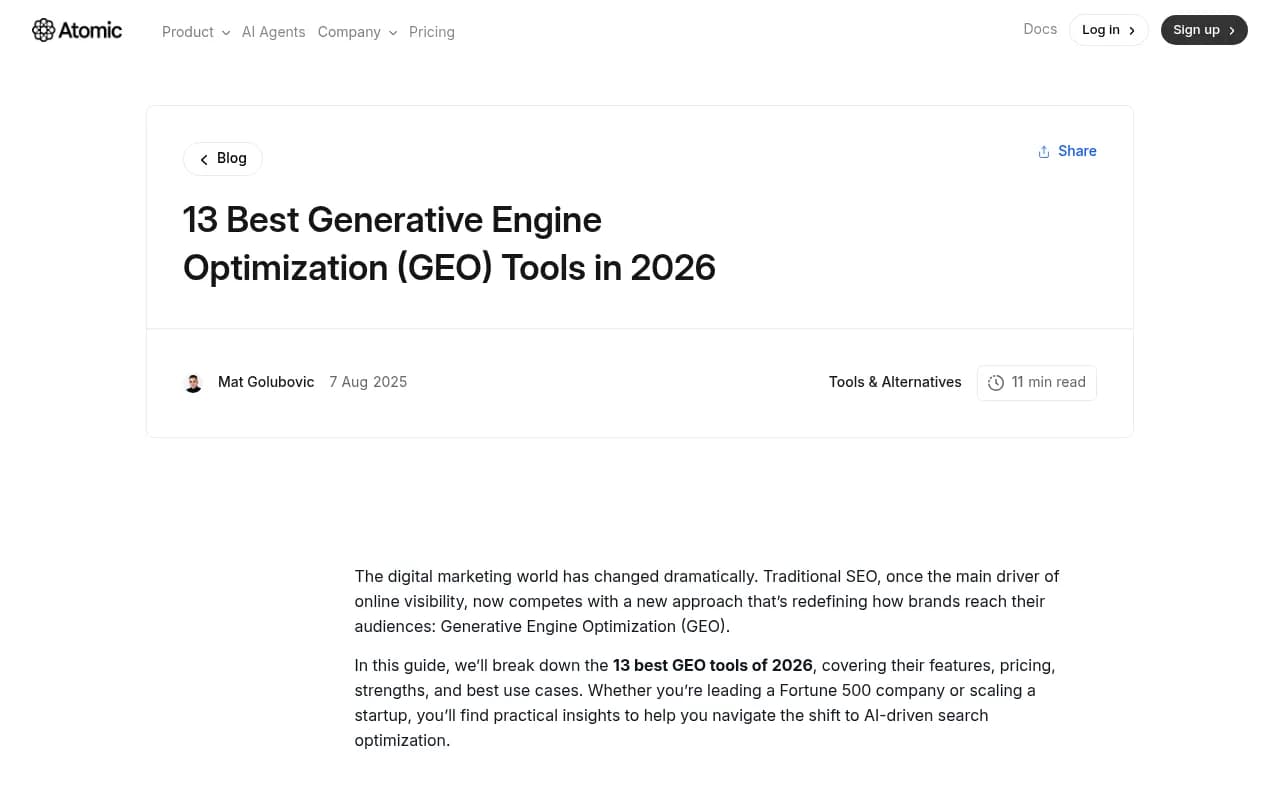
Task: Return to the Blog listing via the Blog button
Action: coord(222,158)
